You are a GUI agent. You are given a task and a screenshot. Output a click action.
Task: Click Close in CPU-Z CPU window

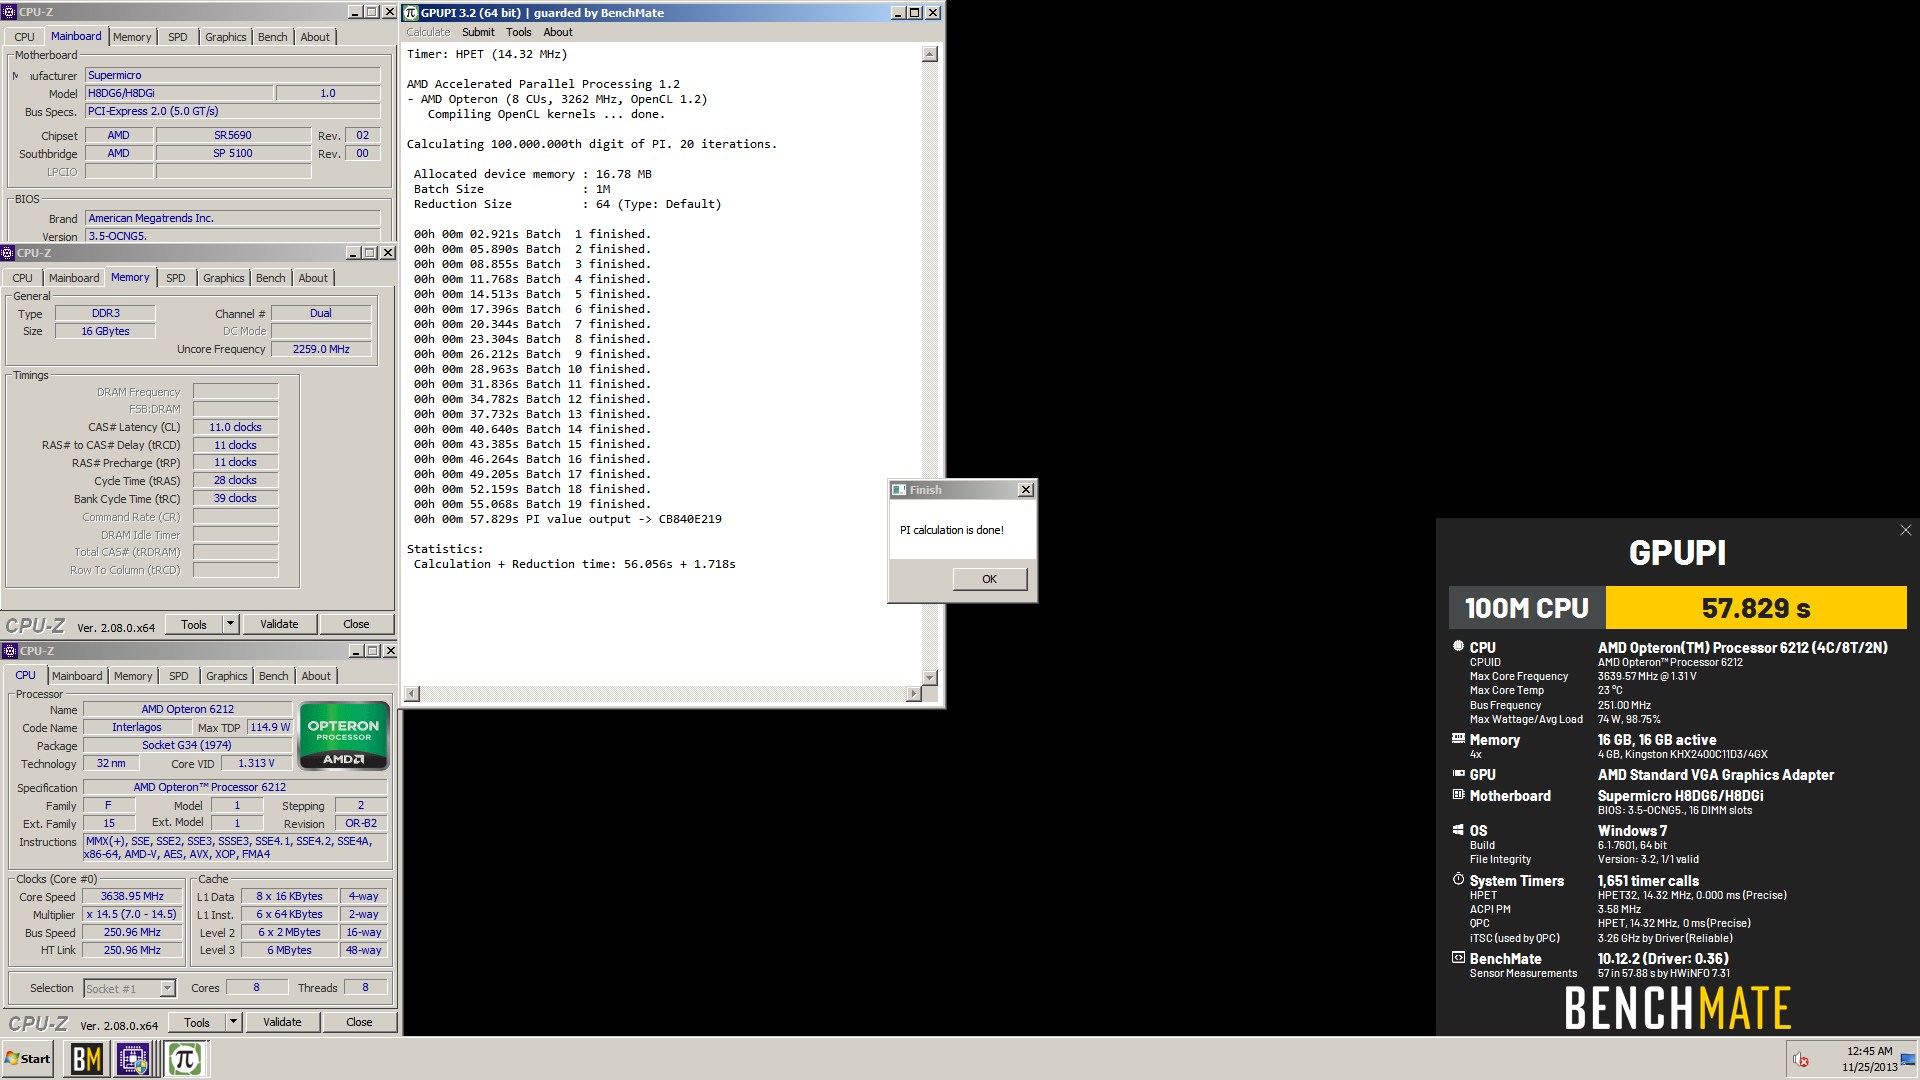point(359,1022)
